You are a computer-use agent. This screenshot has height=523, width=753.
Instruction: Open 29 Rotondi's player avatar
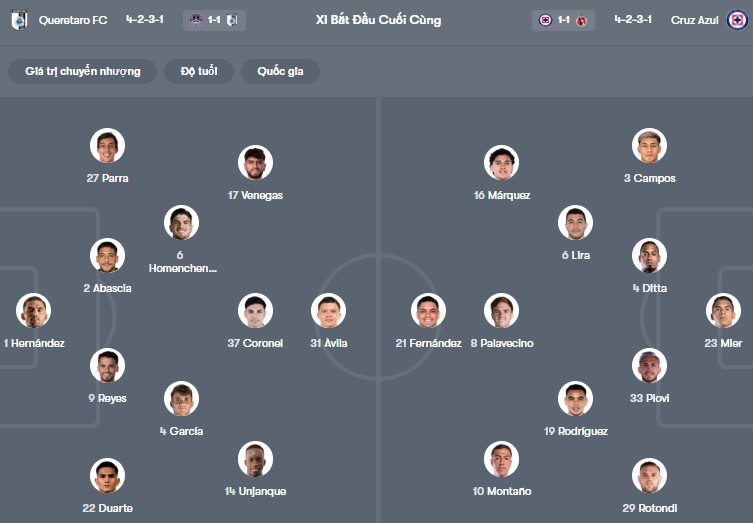[649, 476]
